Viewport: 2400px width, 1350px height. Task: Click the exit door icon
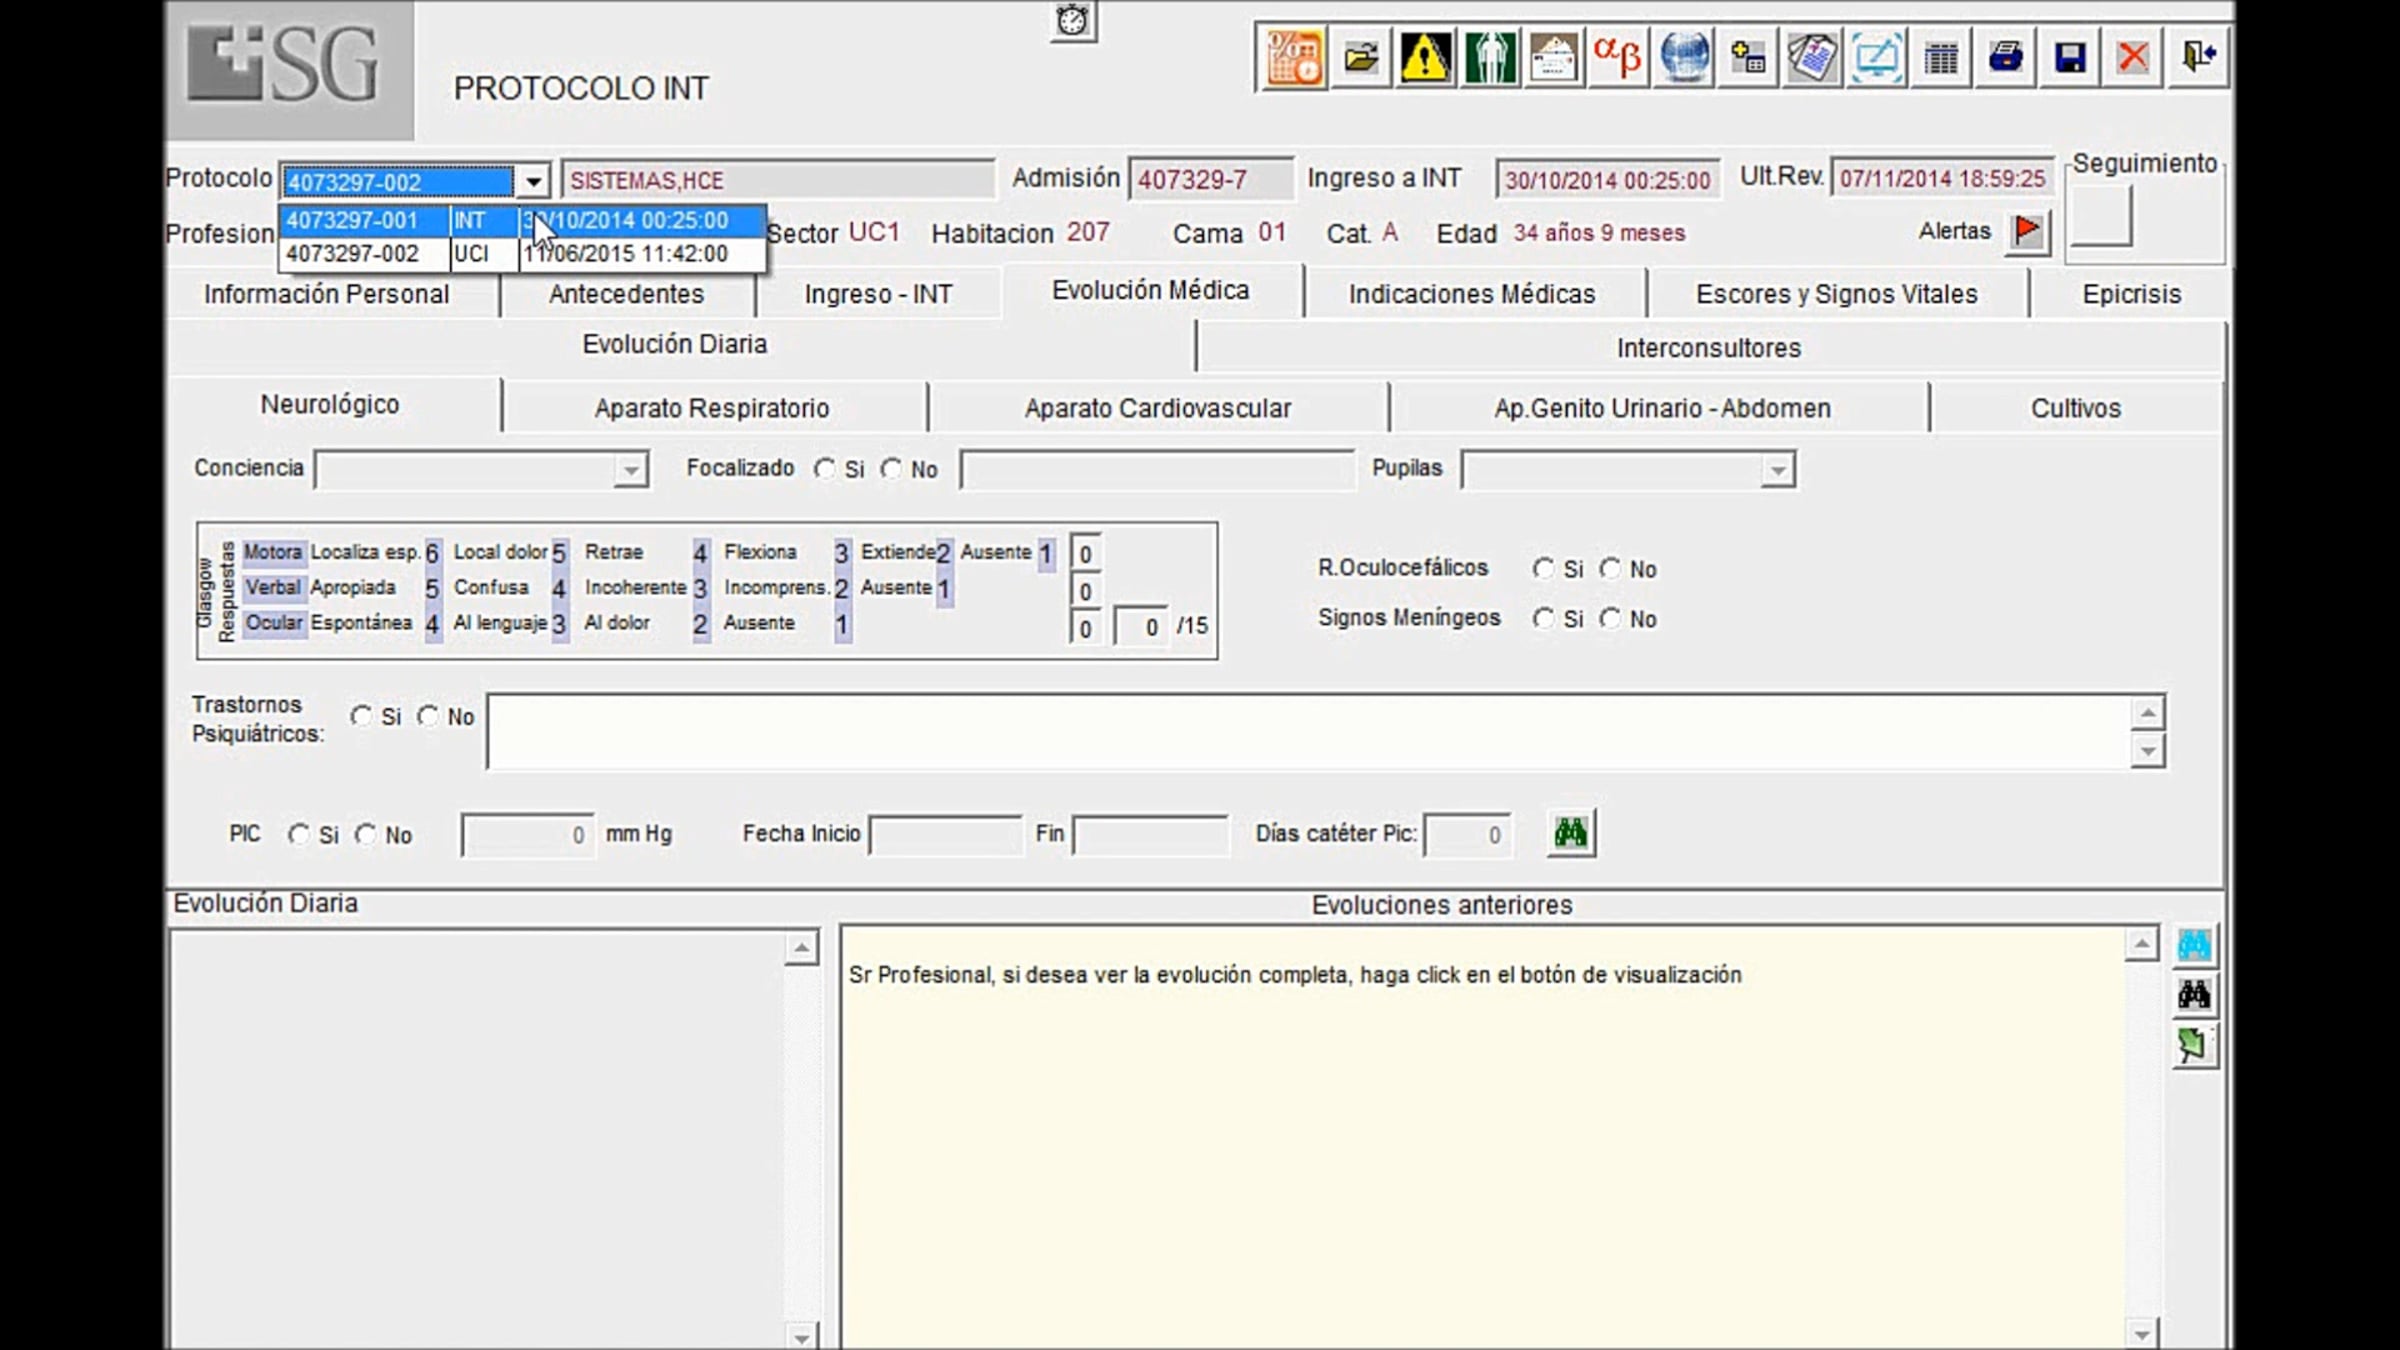point(2198,58)
